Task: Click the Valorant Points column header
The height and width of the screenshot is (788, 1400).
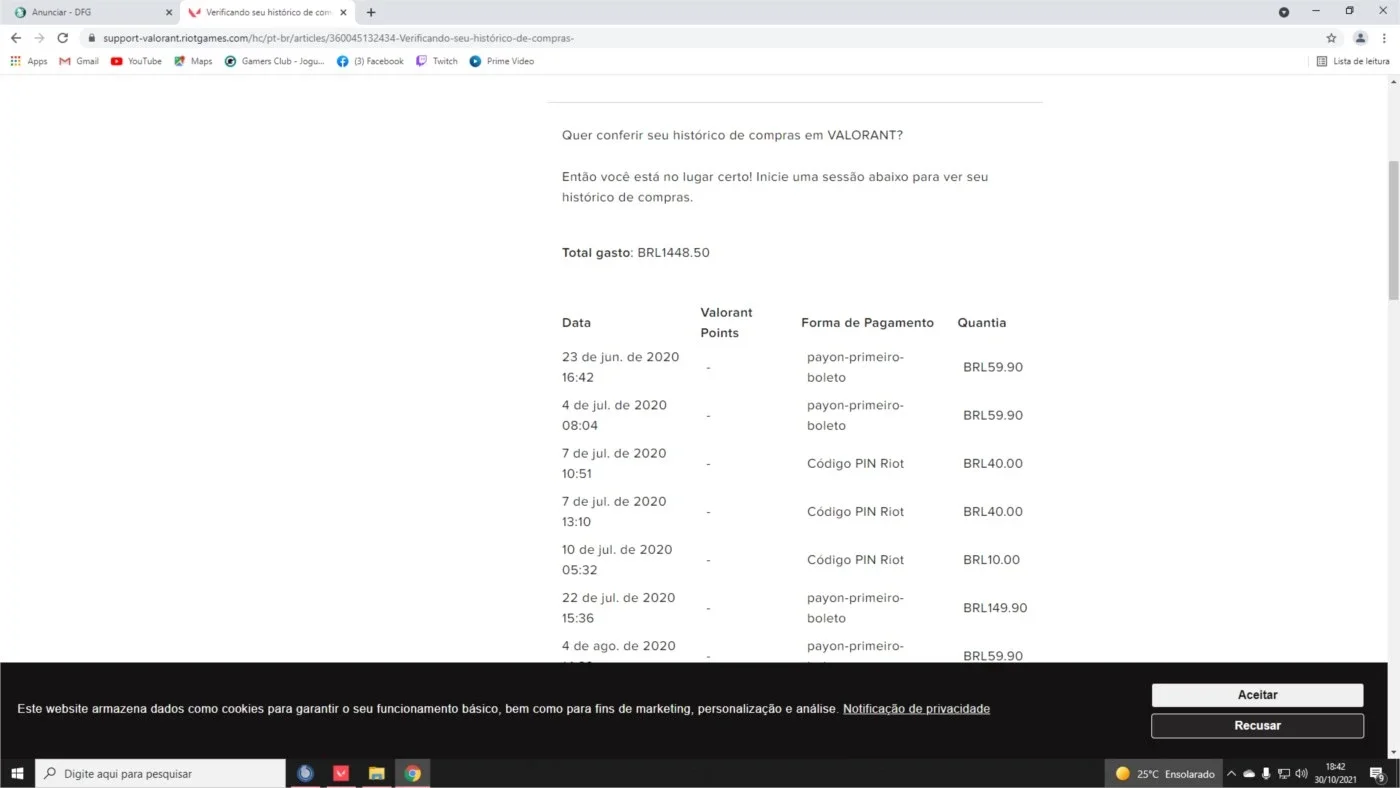Action: tap(726, 322)
